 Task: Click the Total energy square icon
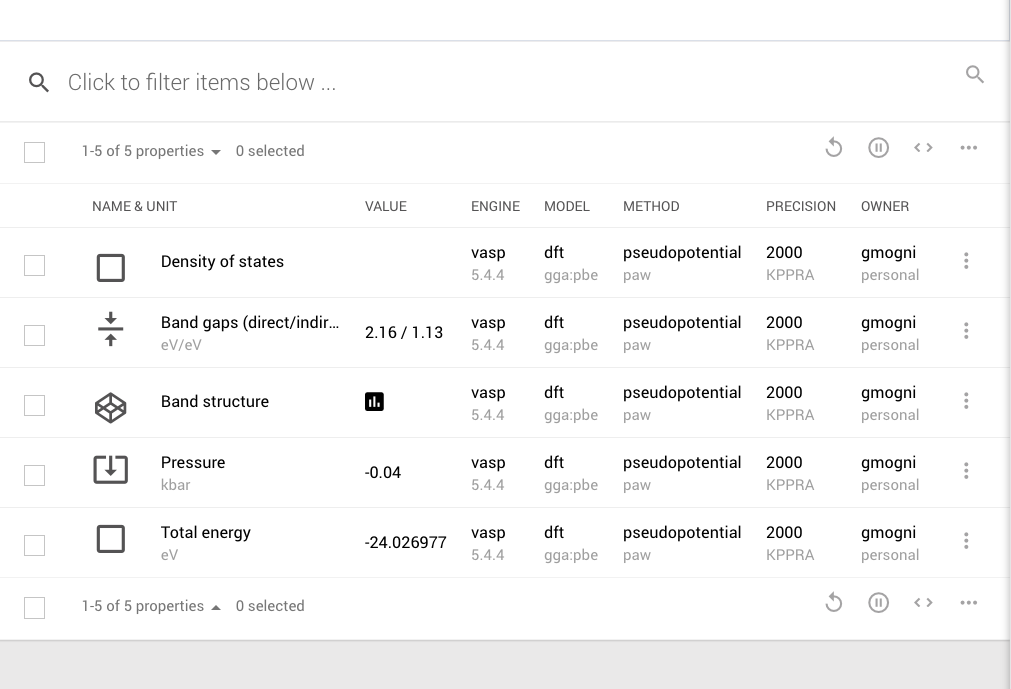[110, 540]
